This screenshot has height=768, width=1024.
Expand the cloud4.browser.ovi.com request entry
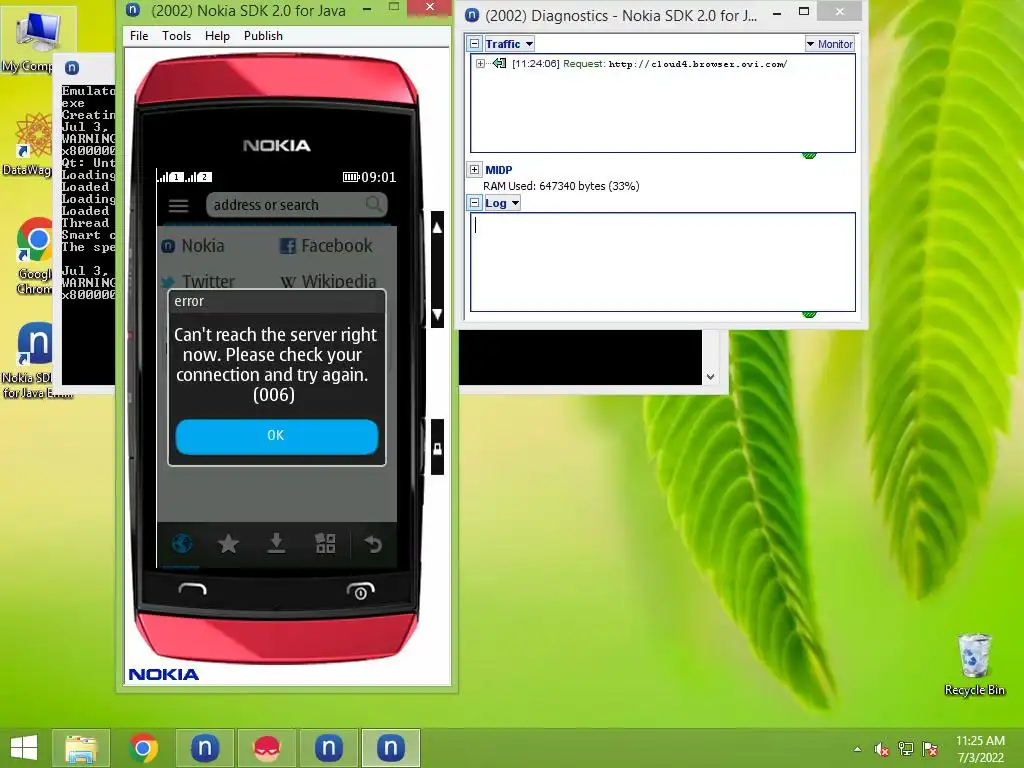pyautogui.click(x=480, y=63)
